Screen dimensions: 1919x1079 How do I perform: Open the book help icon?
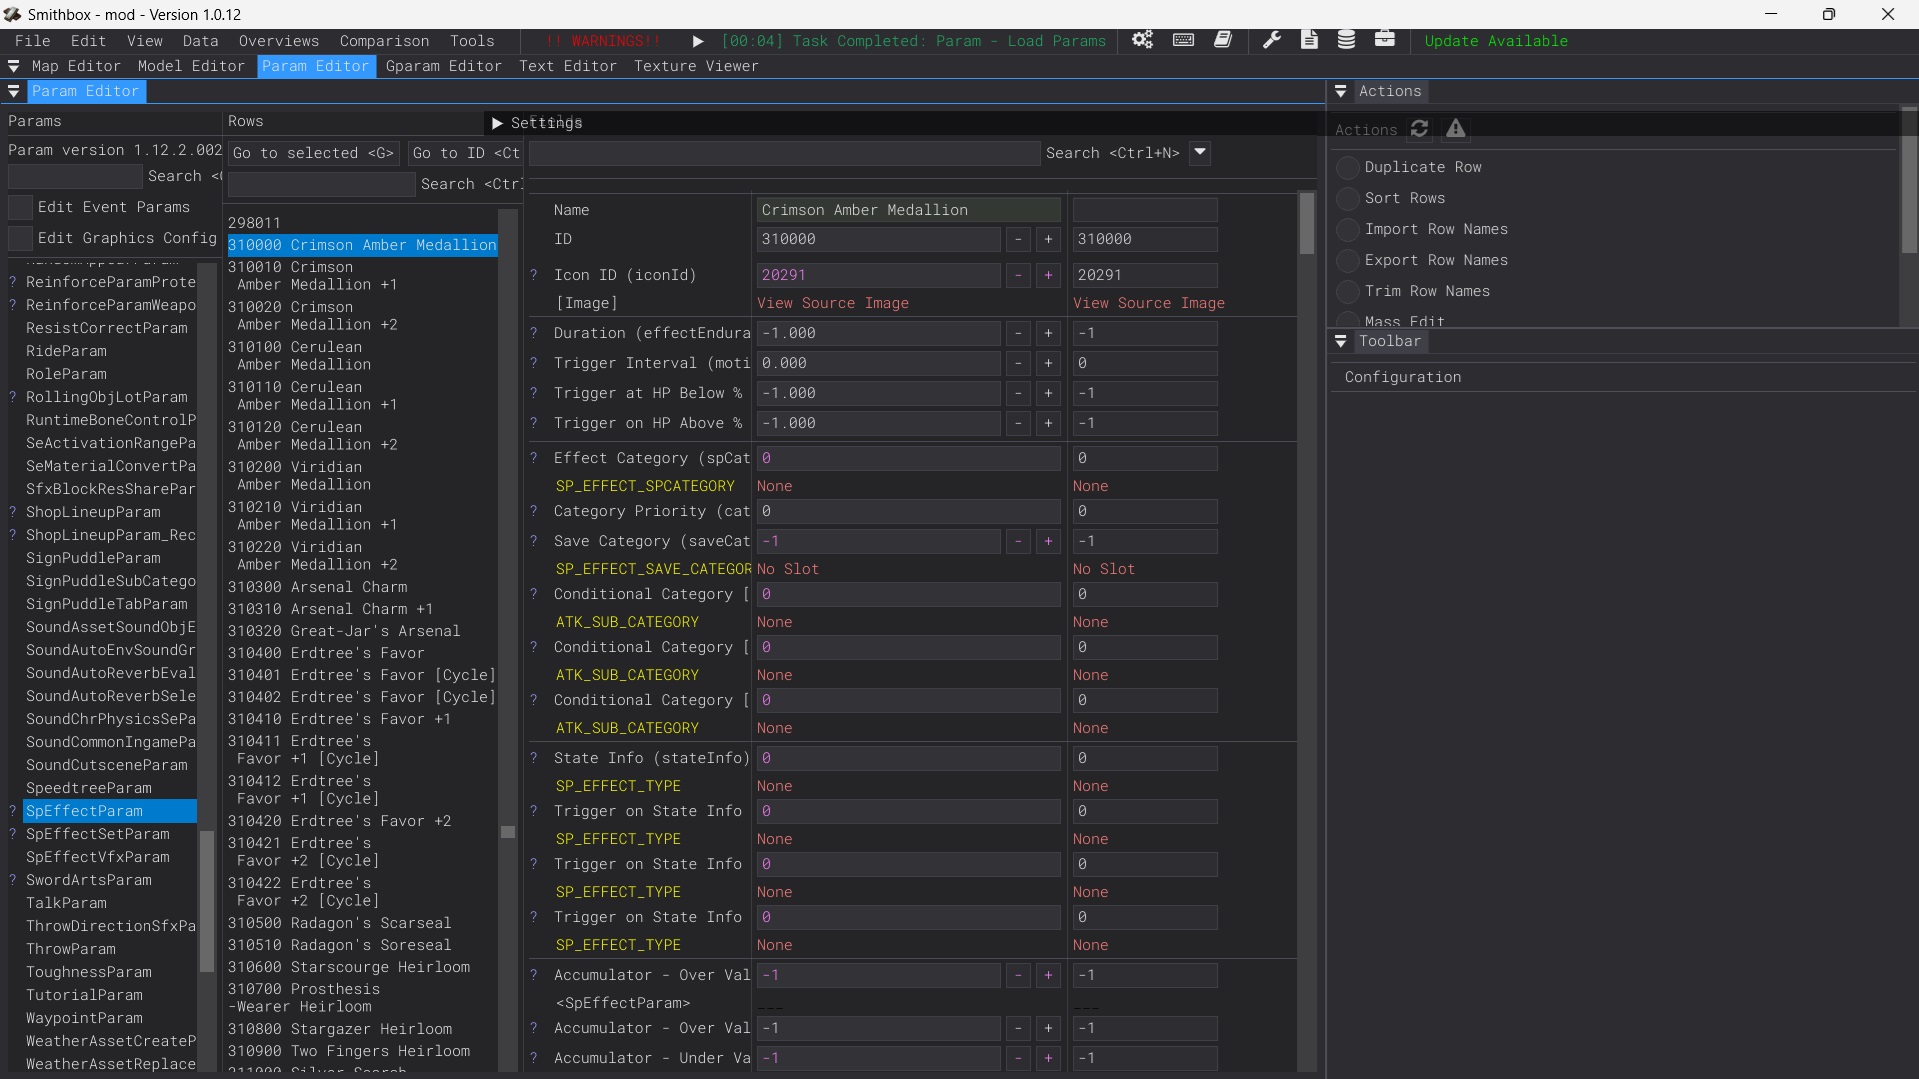click(1223, 40)
